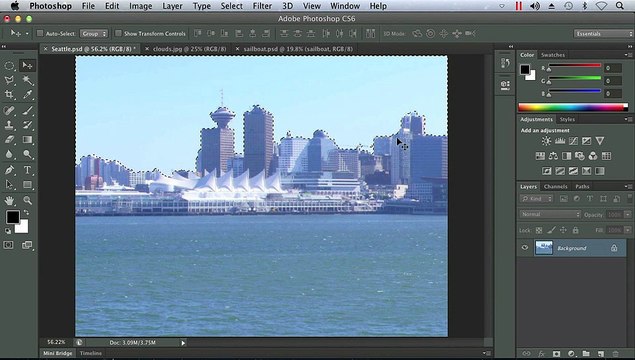Open the Essentials workspace dropdown
This screenshot has height=360, width=635.
(x=603, y=34)
